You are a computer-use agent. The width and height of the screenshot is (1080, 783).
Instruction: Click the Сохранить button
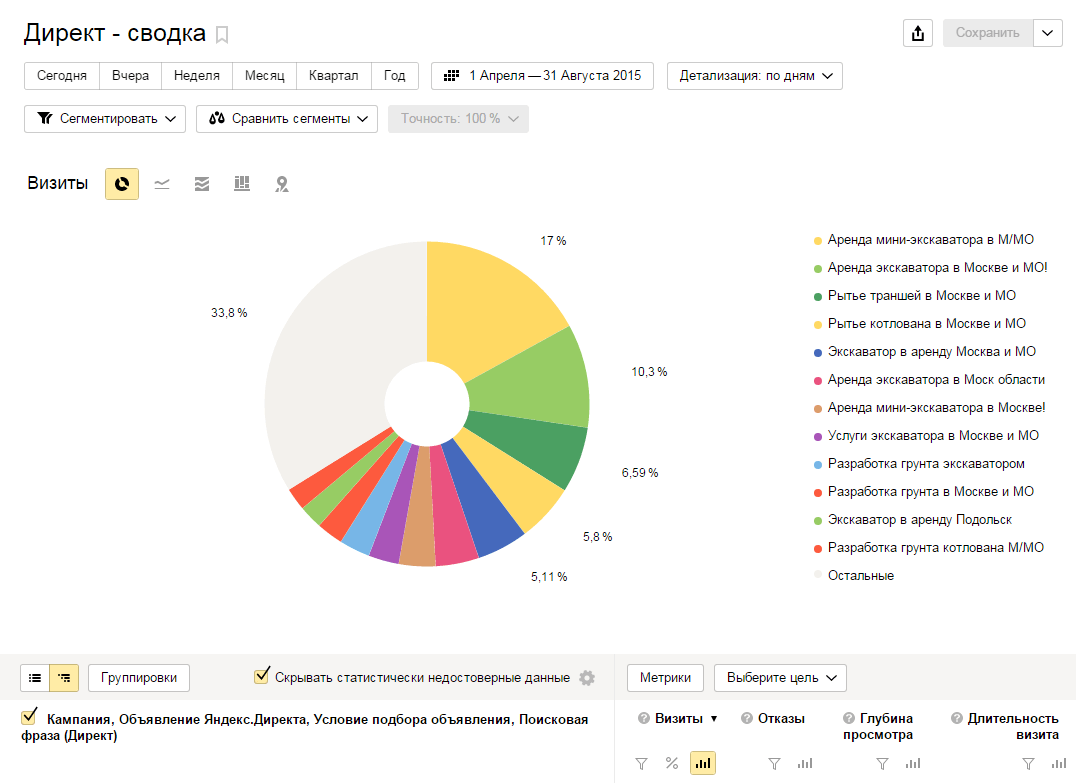tap(988, 33)
